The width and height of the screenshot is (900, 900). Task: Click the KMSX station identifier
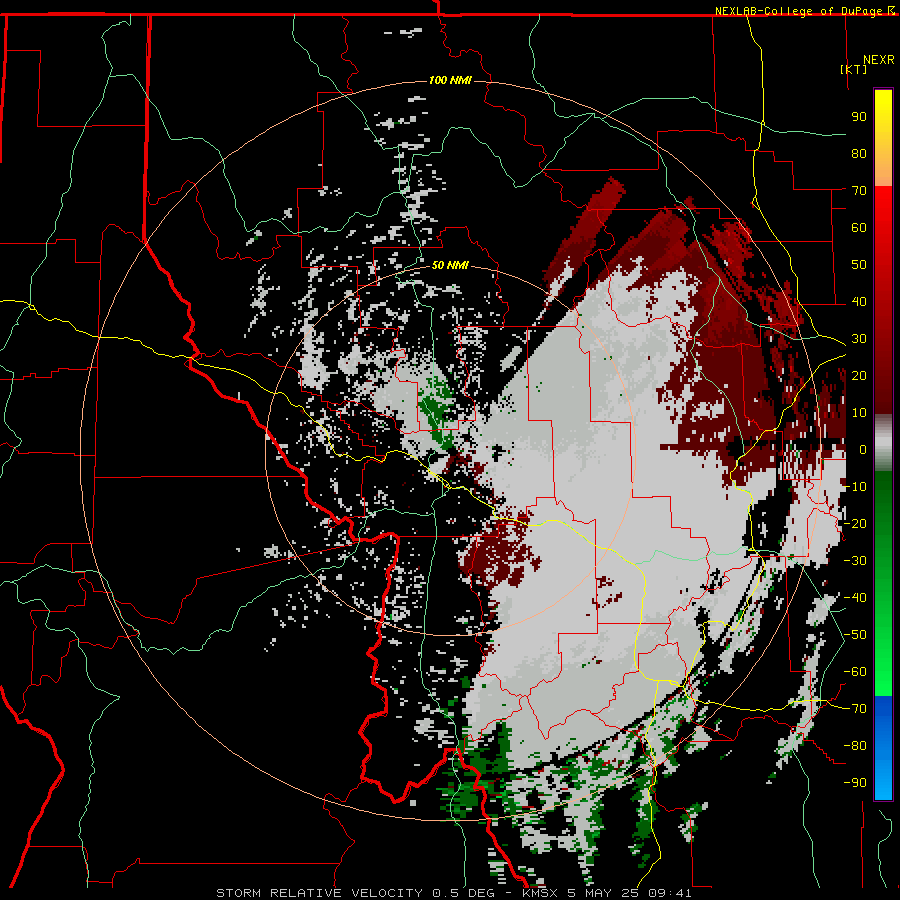point(541,893)
